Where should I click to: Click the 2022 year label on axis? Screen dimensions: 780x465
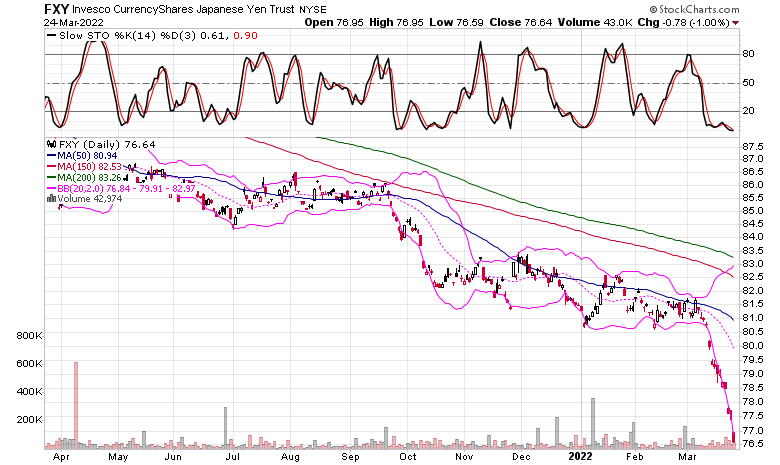pos(581,457)
